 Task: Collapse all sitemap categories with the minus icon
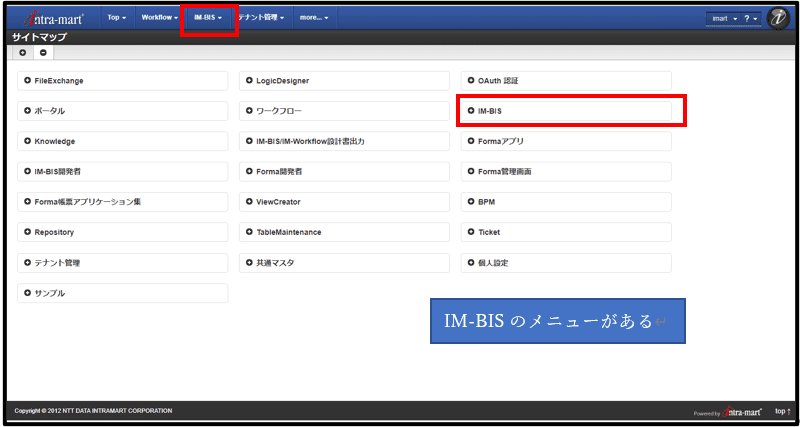coord(43,52)
